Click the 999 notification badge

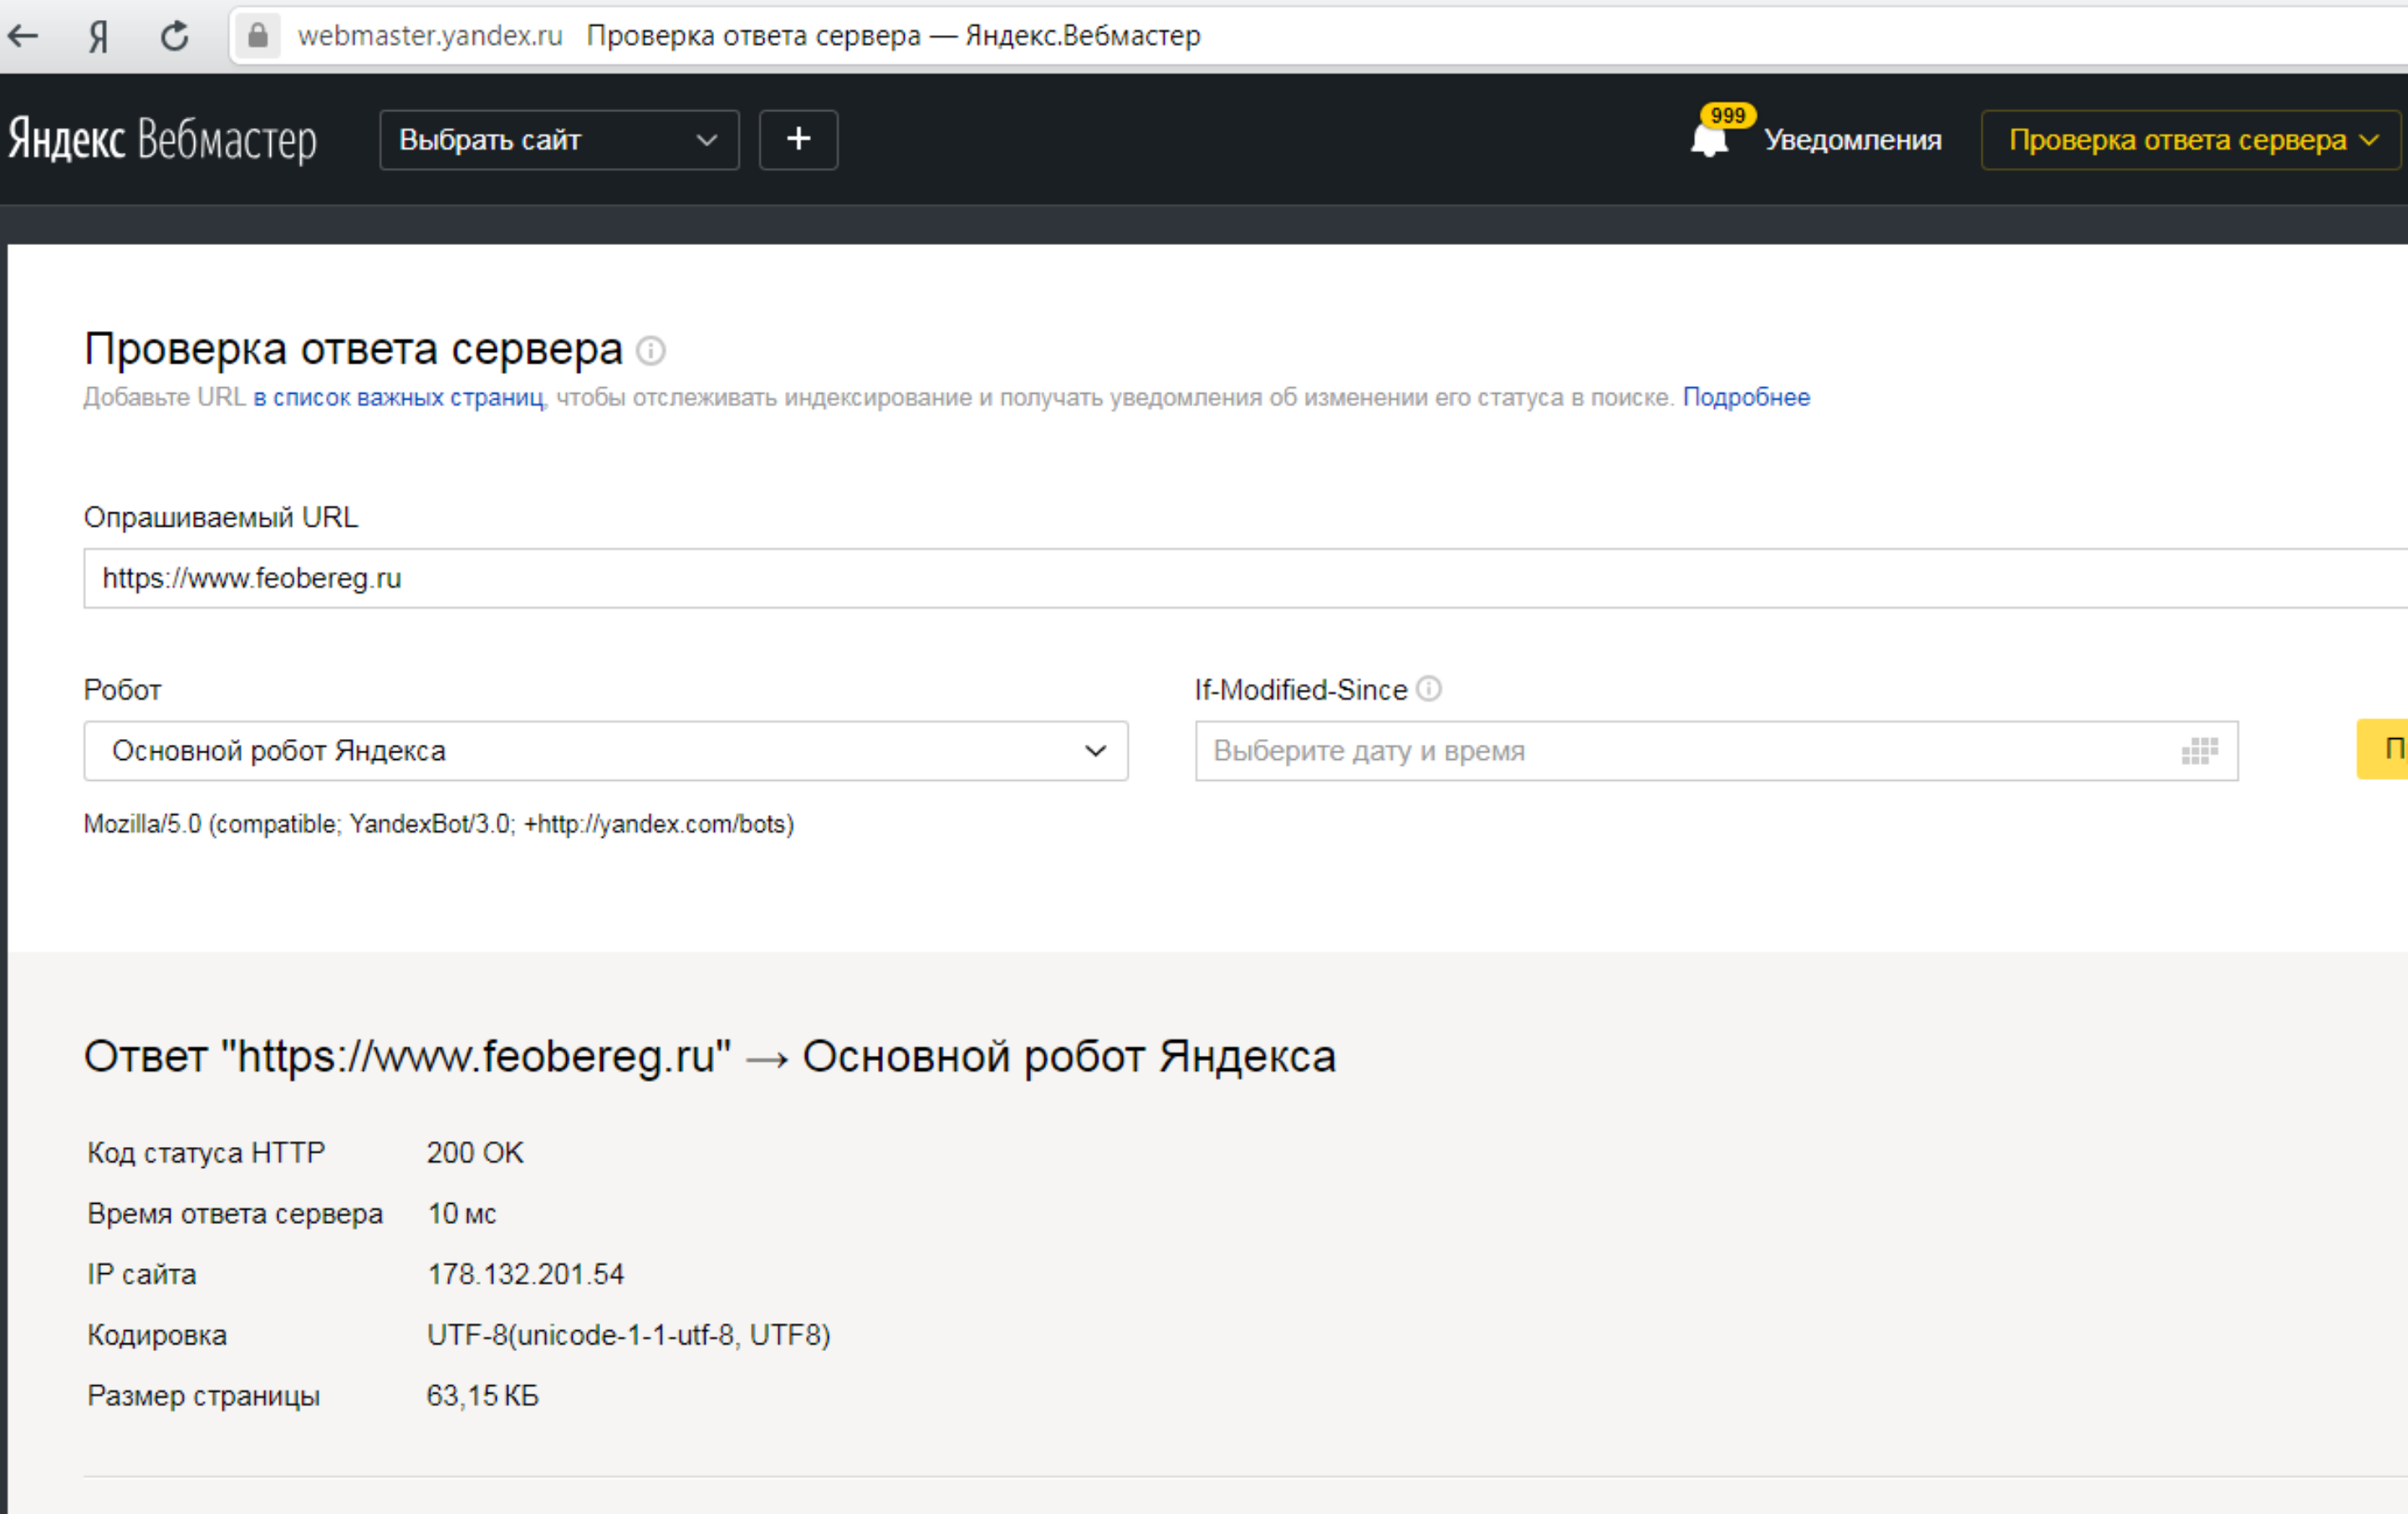pos(1728,116)
